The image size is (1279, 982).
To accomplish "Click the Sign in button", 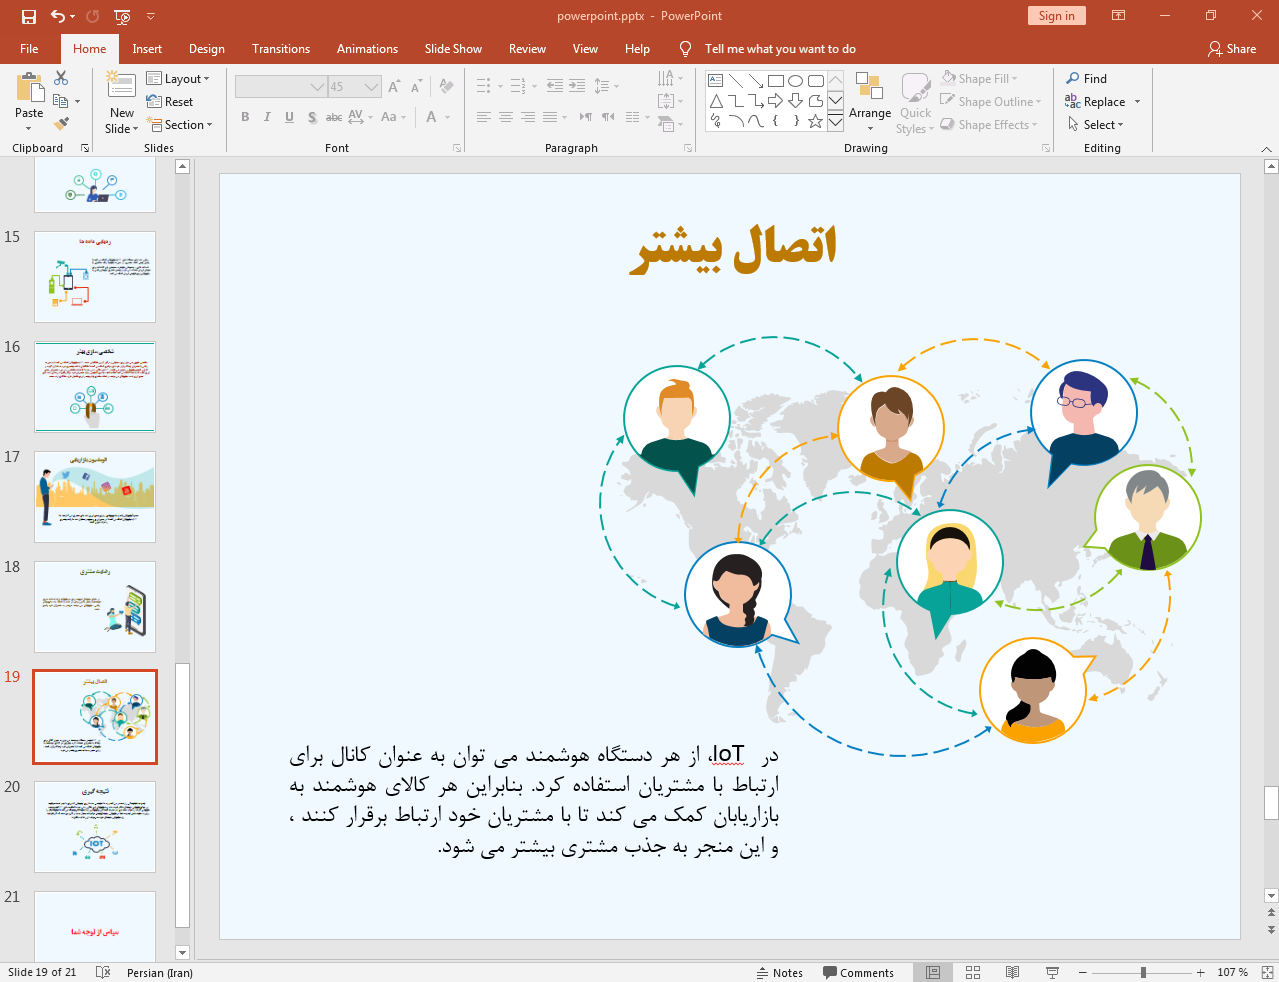I will (1056, 15).
